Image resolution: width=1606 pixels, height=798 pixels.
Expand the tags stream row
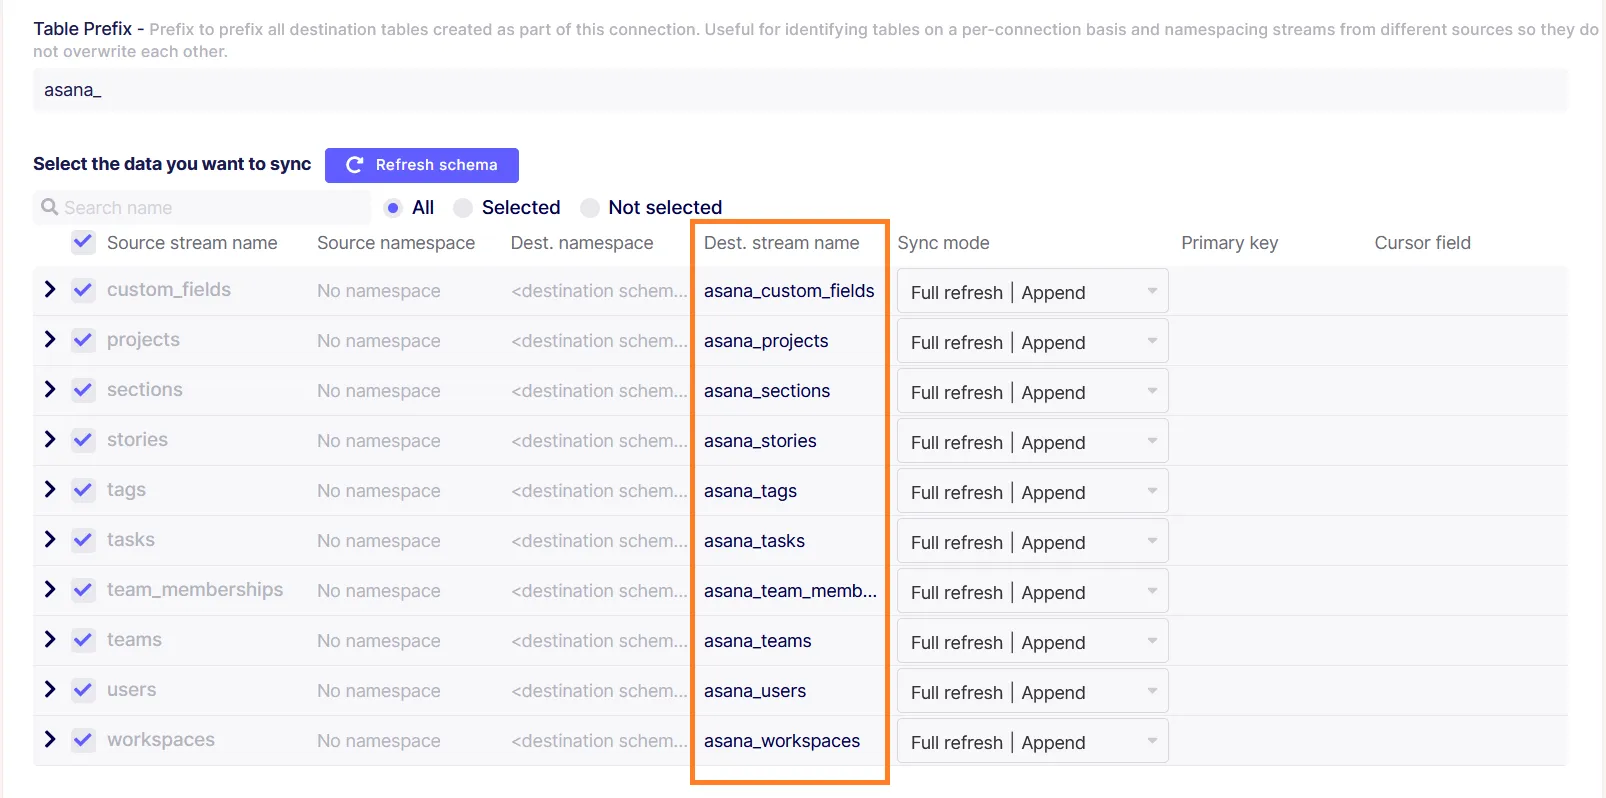(x=50, y=489)
